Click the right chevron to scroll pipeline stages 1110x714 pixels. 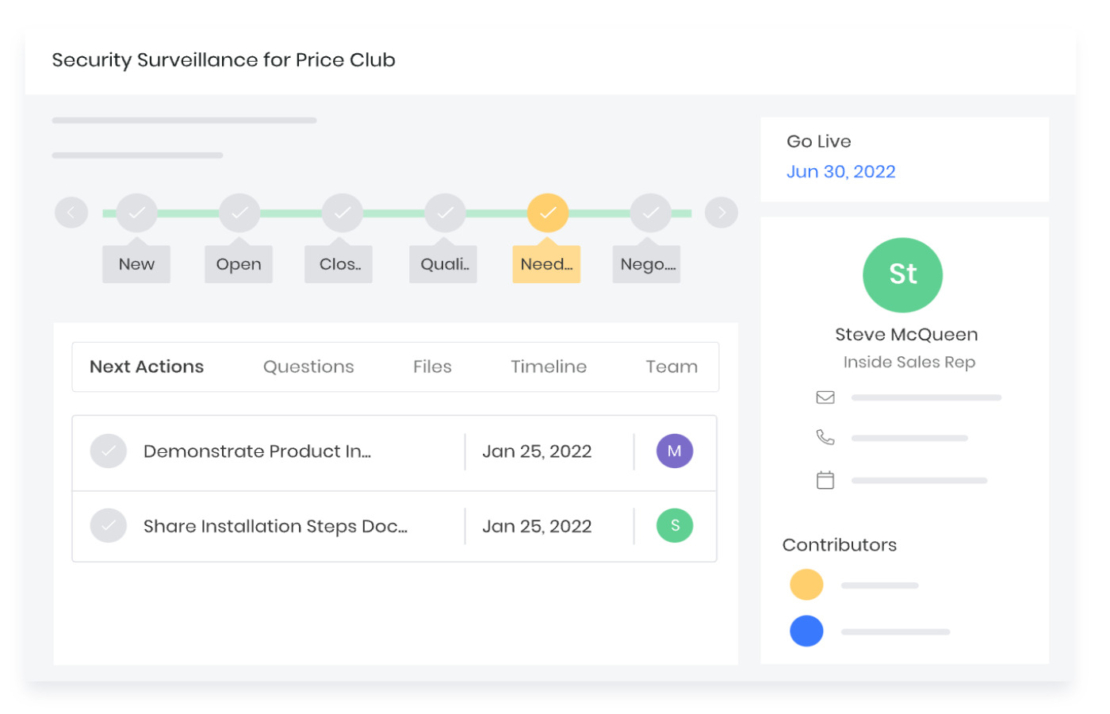click(721, 212)
